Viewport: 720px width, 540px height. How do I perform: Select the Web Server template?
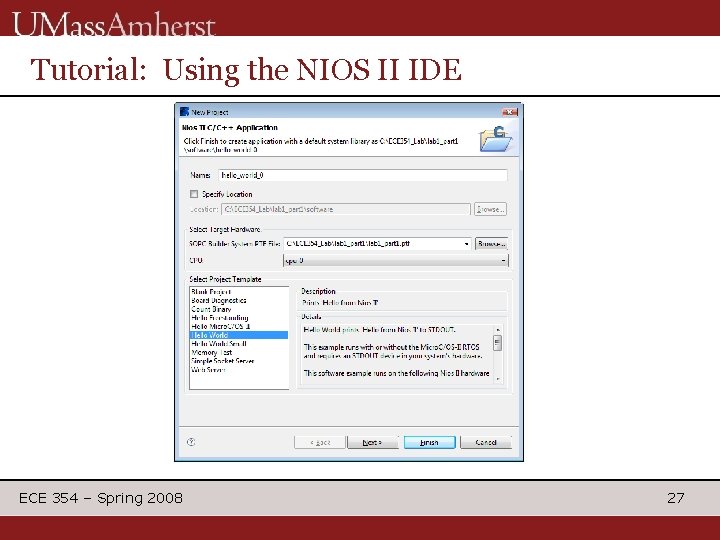pos(239,370)
